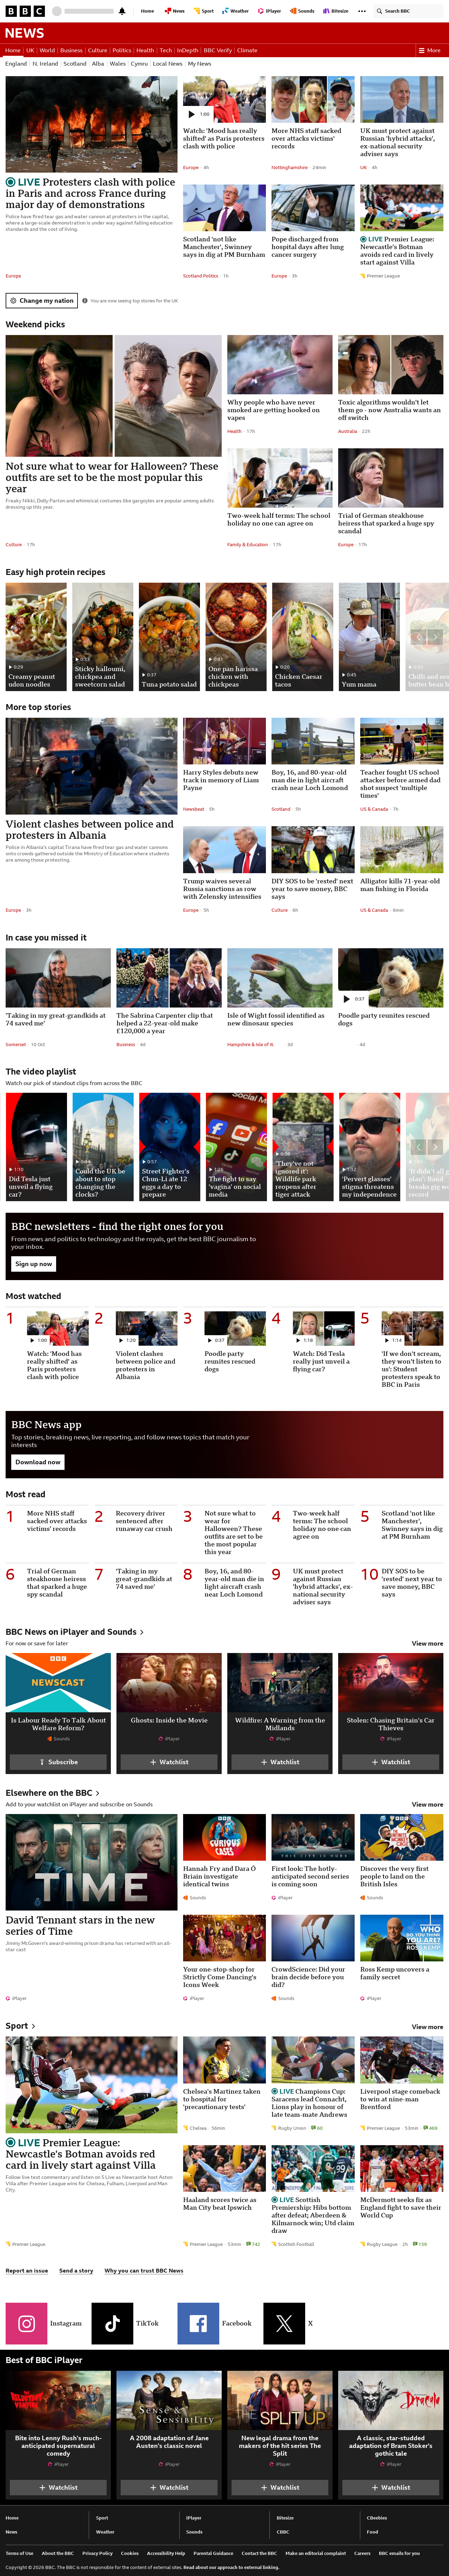Add Wildfire: A Warning to Watchlist
449x2576 pixels.
[280, 1762]
